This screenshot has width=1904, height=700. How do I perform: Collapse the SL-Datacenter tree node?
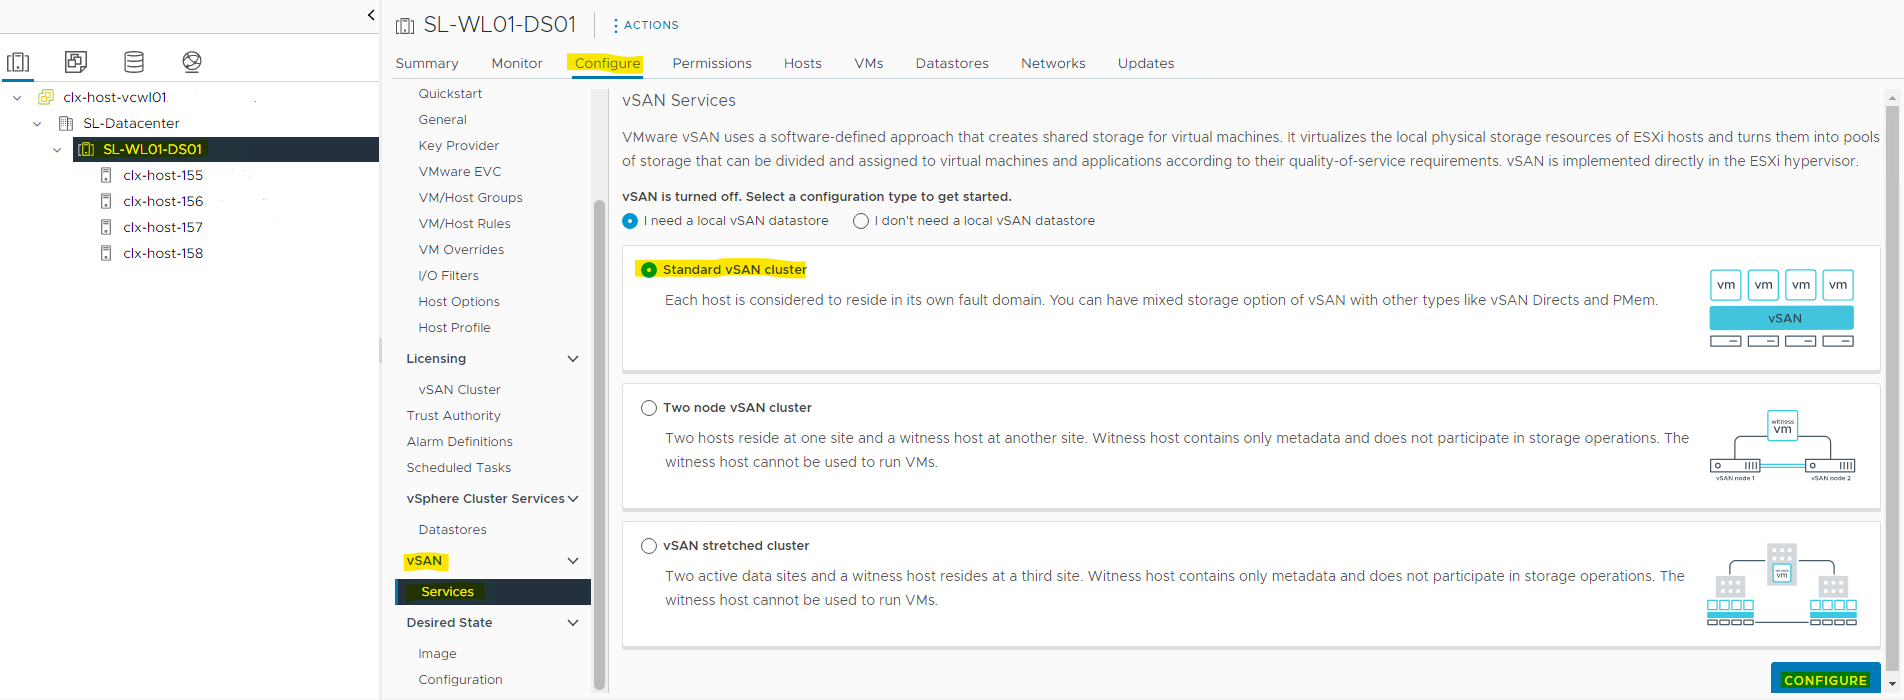tap(37, 124)
